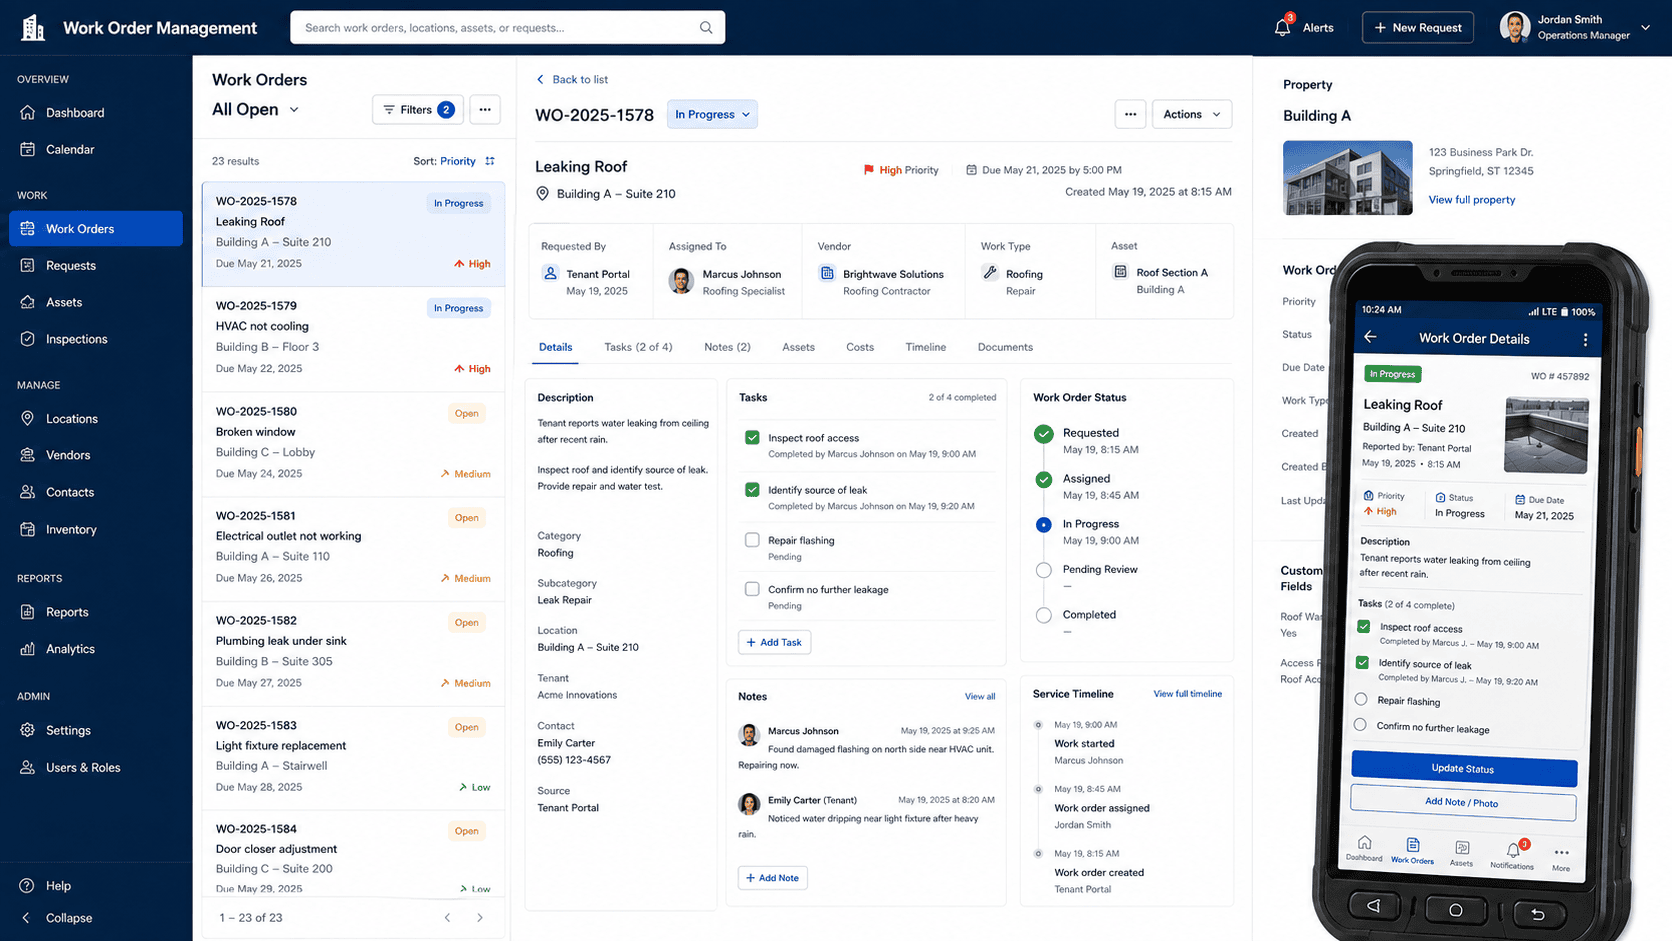The width and height of the screenshot is (1672, 941).
Task: Open the Costs tab
Action: pos(860,347)
